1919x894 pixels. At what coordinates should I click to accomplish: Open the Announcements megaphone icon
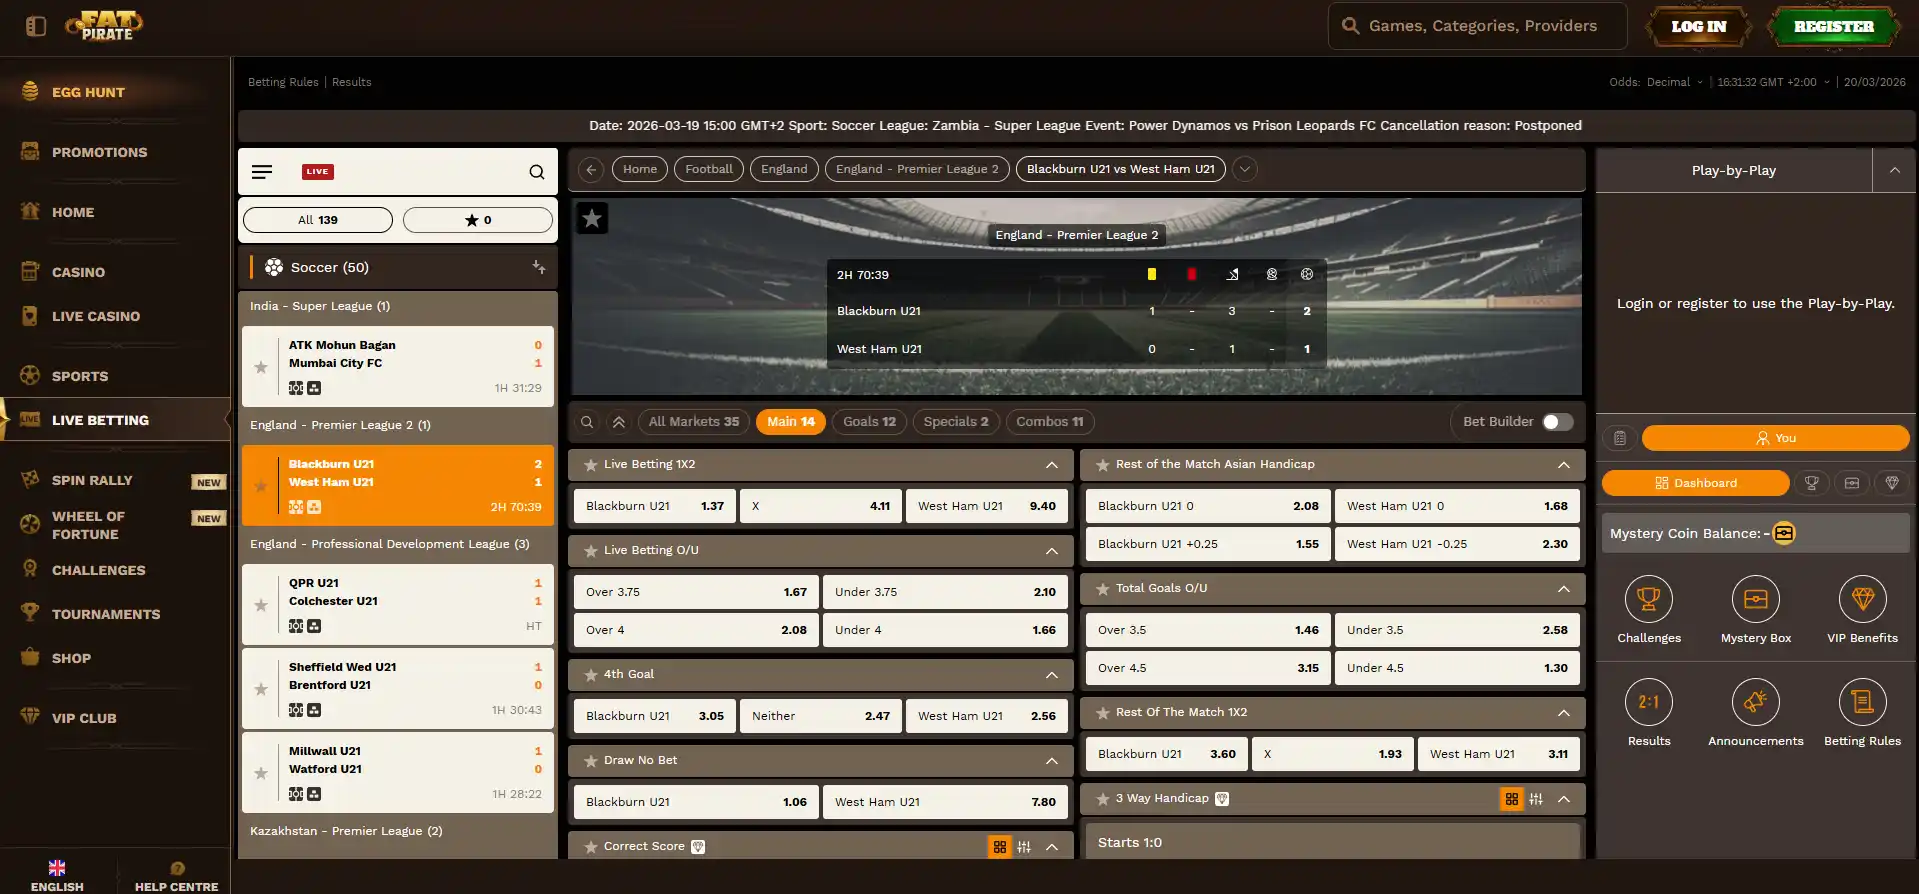tap(1755, 702)
